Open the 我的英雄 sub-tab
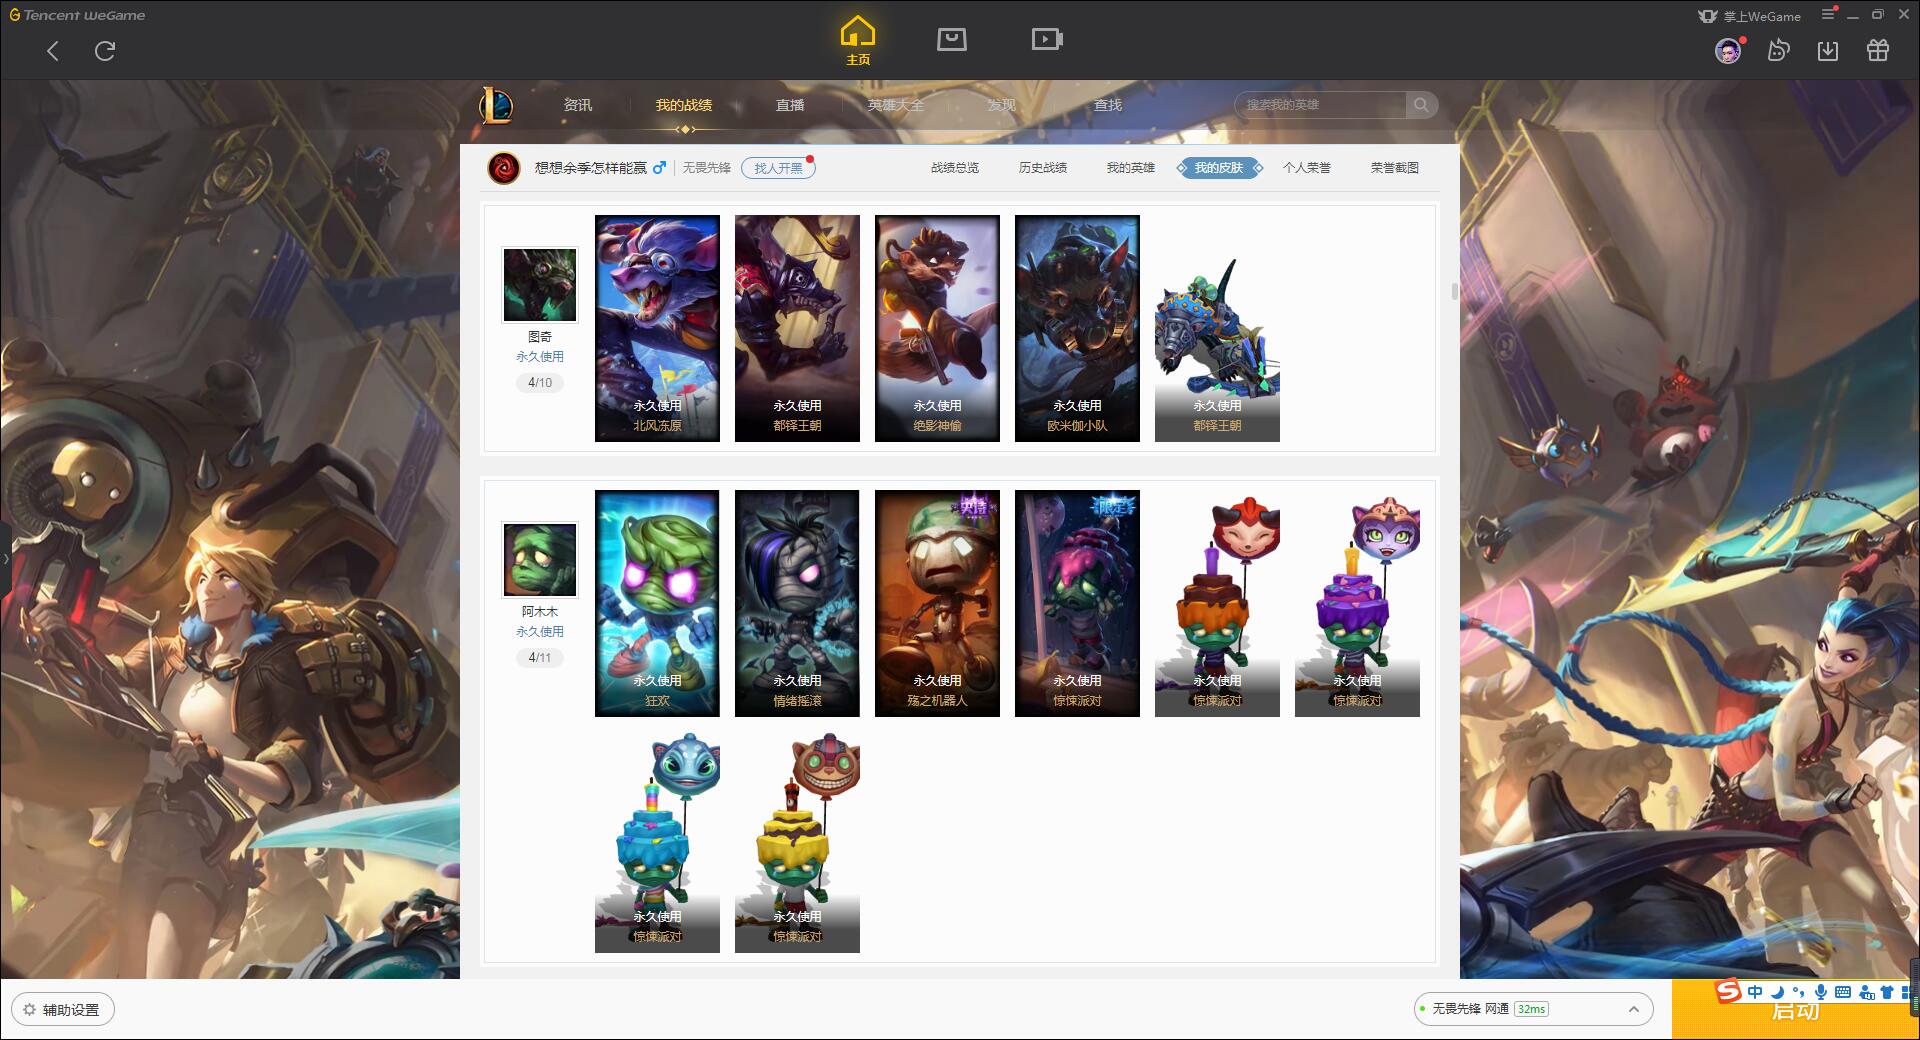This screenshot has width=1920, height=1040. [x=1131, y=168]
